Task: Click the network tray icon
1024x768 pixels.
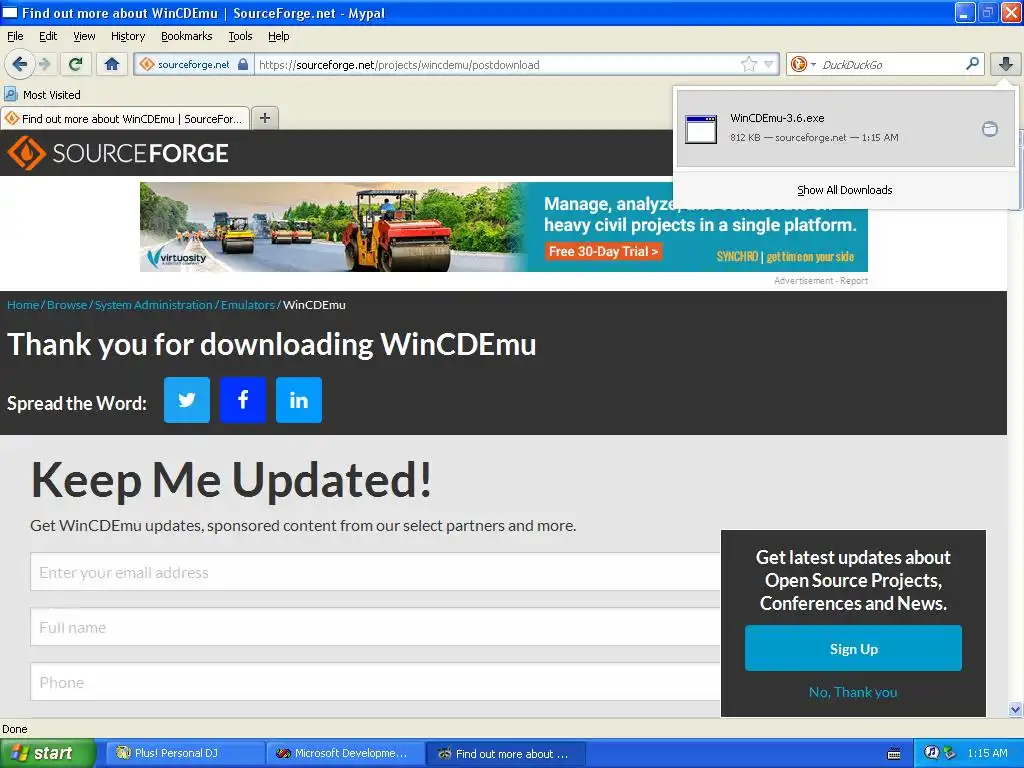Action: (950, 753)
